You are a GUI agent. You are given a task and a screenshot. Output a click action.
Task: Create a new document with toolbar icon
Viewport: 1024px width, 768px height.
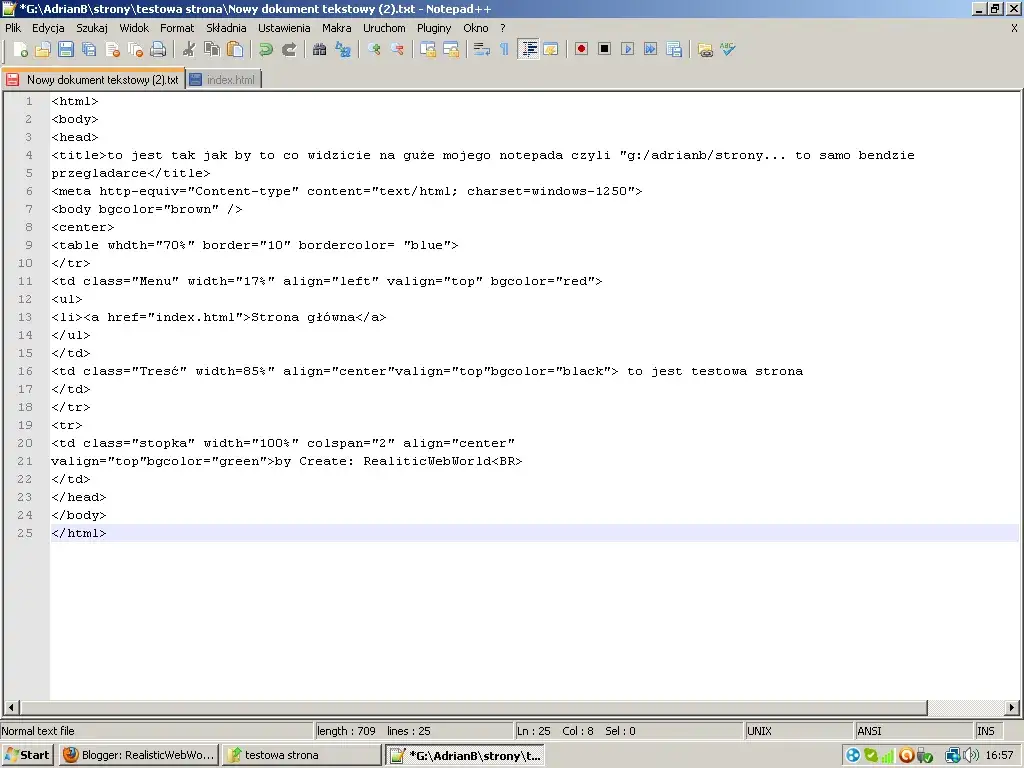coord(20,50)
